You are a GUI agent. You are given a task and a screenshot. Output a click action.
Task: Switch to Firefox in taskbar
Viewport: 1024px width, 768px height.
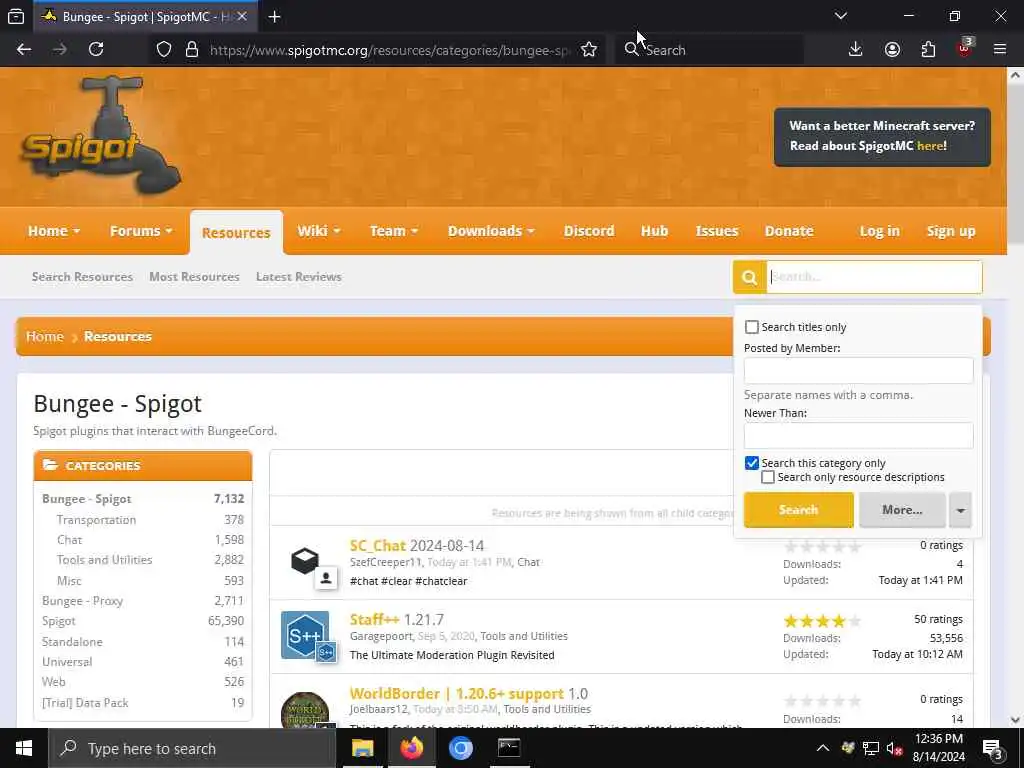click(411, 748)
